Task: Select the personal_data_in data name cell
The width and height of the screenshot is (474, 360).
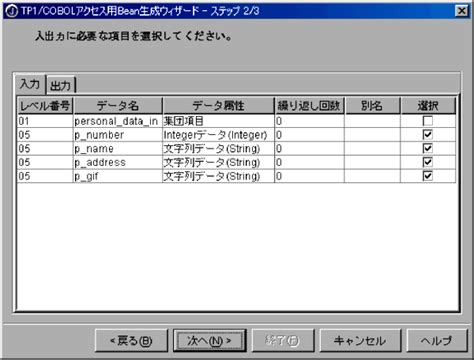Action: tap(118, 121)
